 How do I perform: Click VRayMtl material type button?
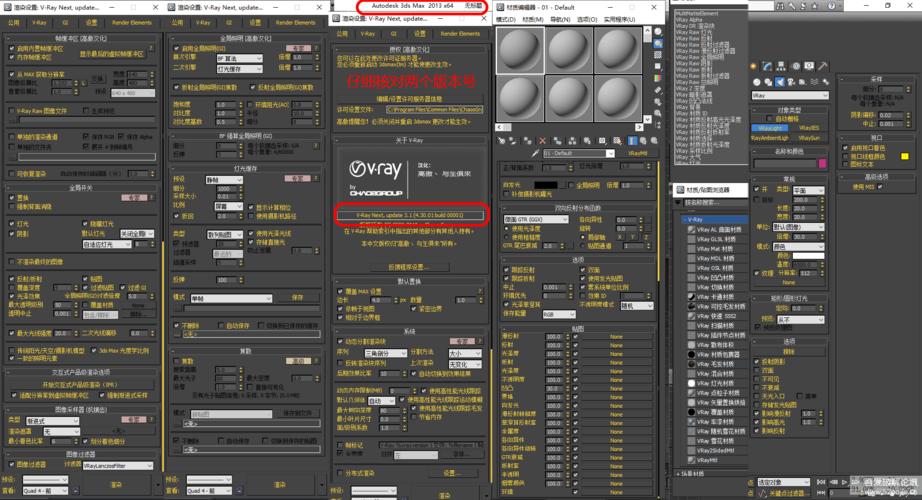click(639, 154)
